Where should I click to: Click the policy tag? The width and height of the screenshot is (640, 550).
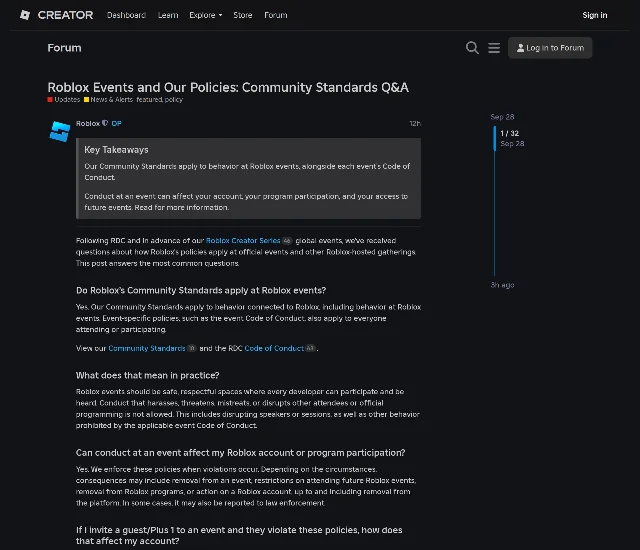click(173, 100)
